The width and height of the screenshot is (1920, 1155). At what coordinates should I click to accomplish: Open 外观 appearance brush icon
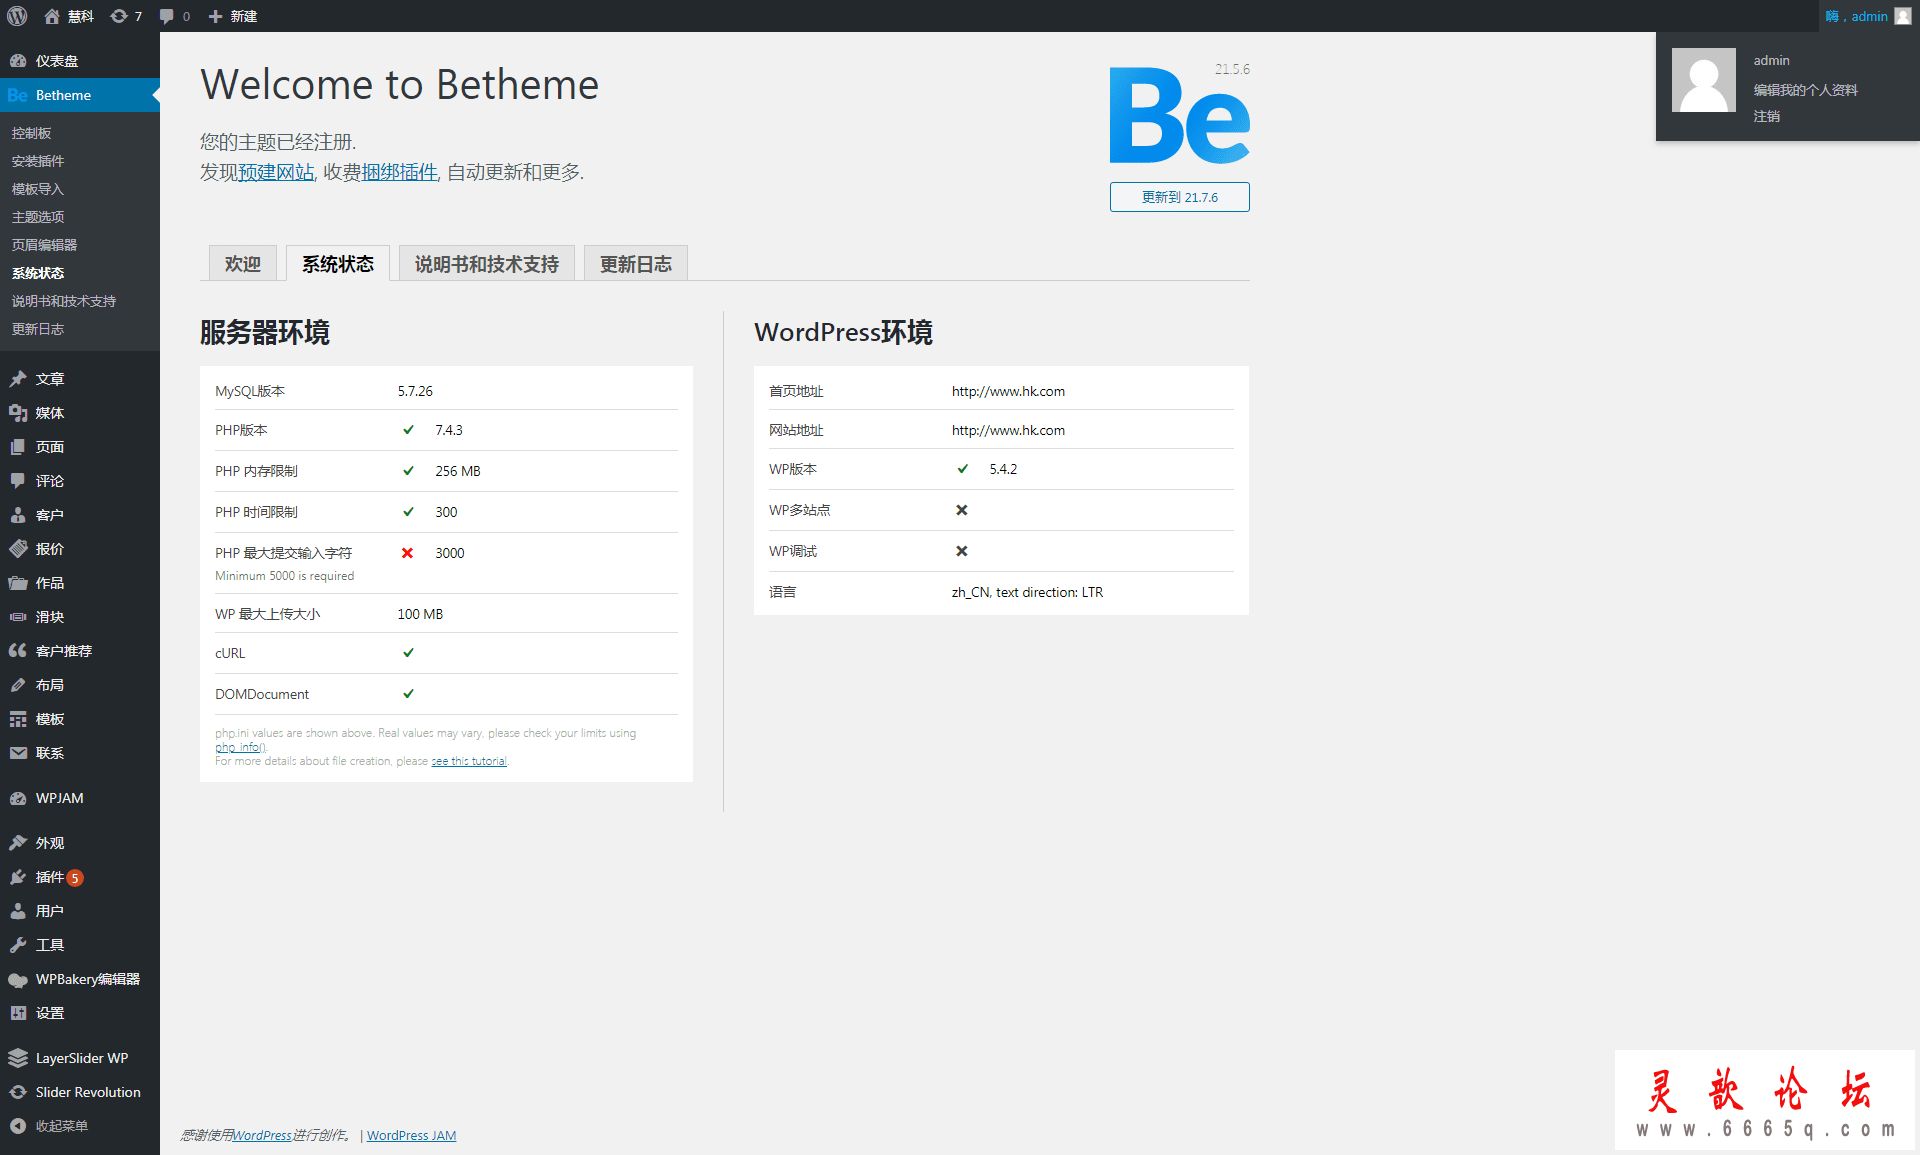coord(18,843)
